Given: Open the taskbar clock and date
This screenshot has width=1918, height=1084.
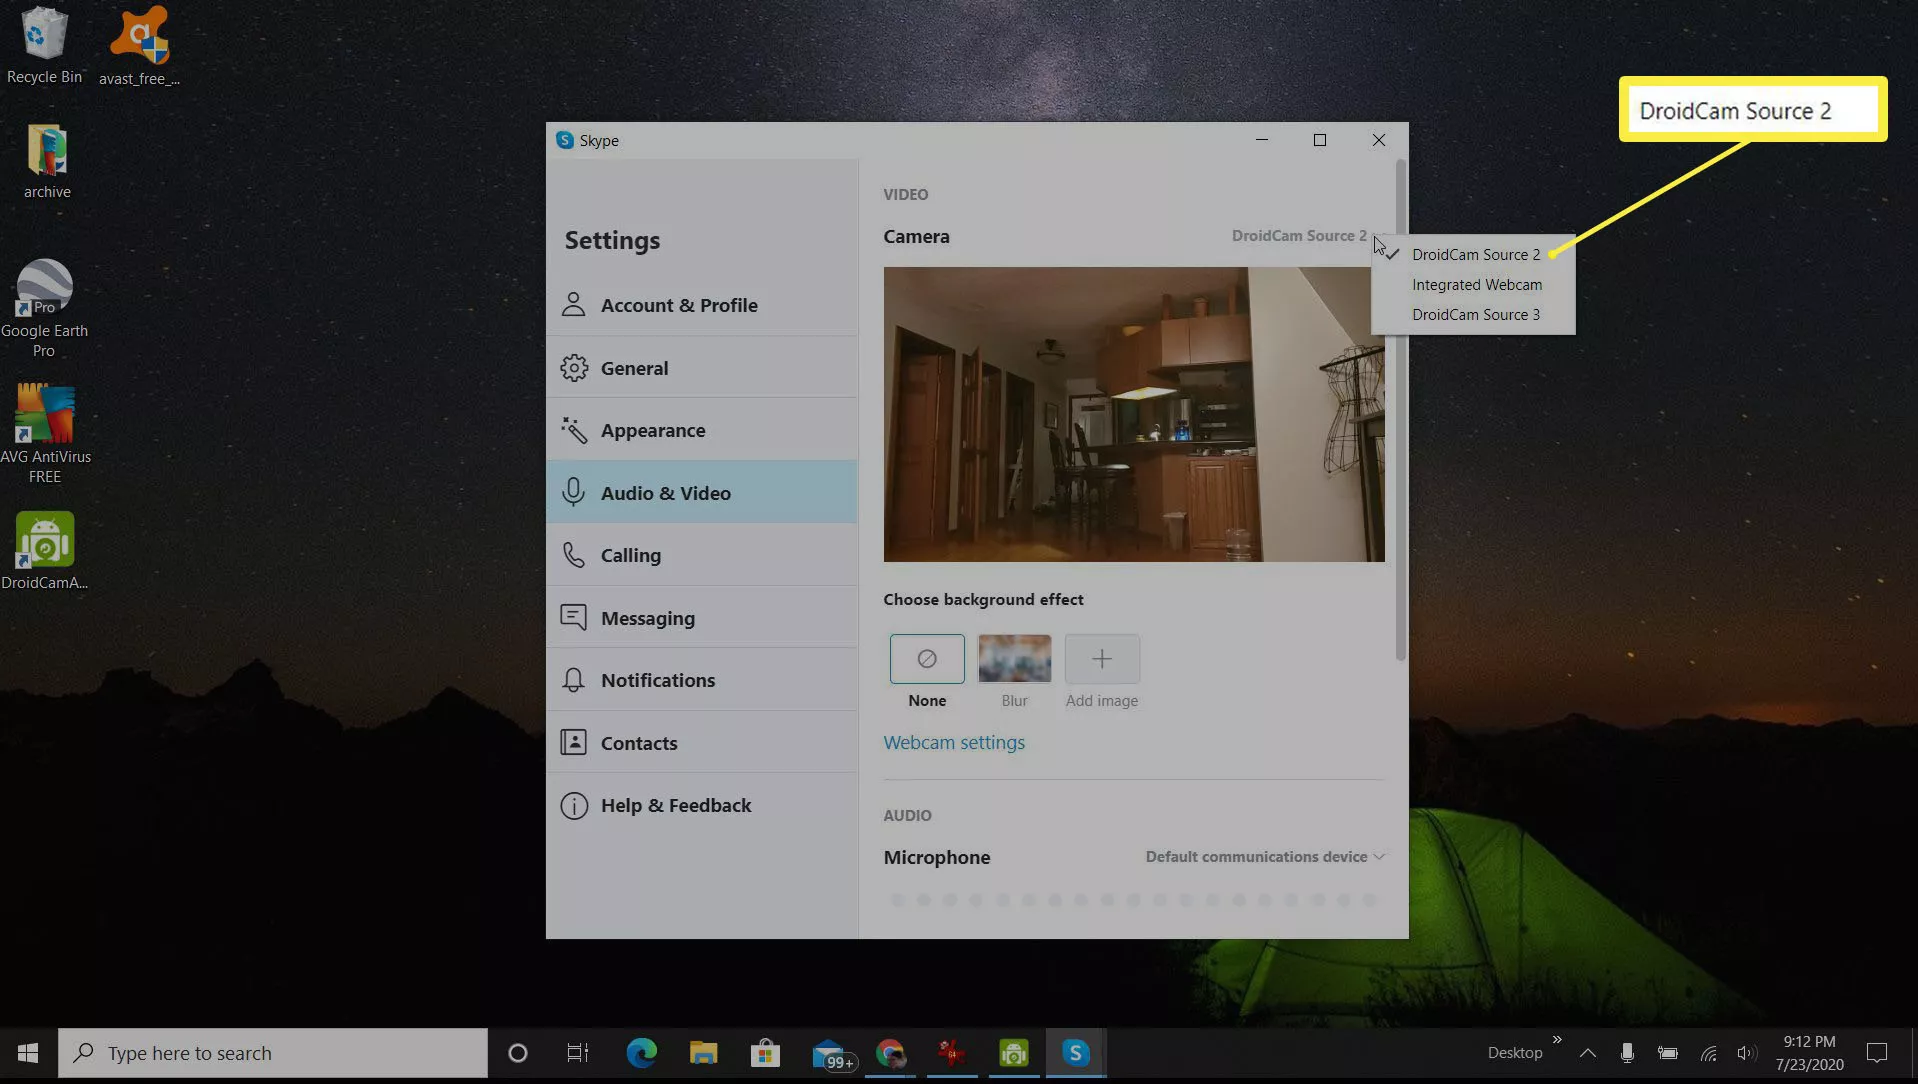Looking at the screenshot, I should pyautogui.click(x=1809, y=1053).
